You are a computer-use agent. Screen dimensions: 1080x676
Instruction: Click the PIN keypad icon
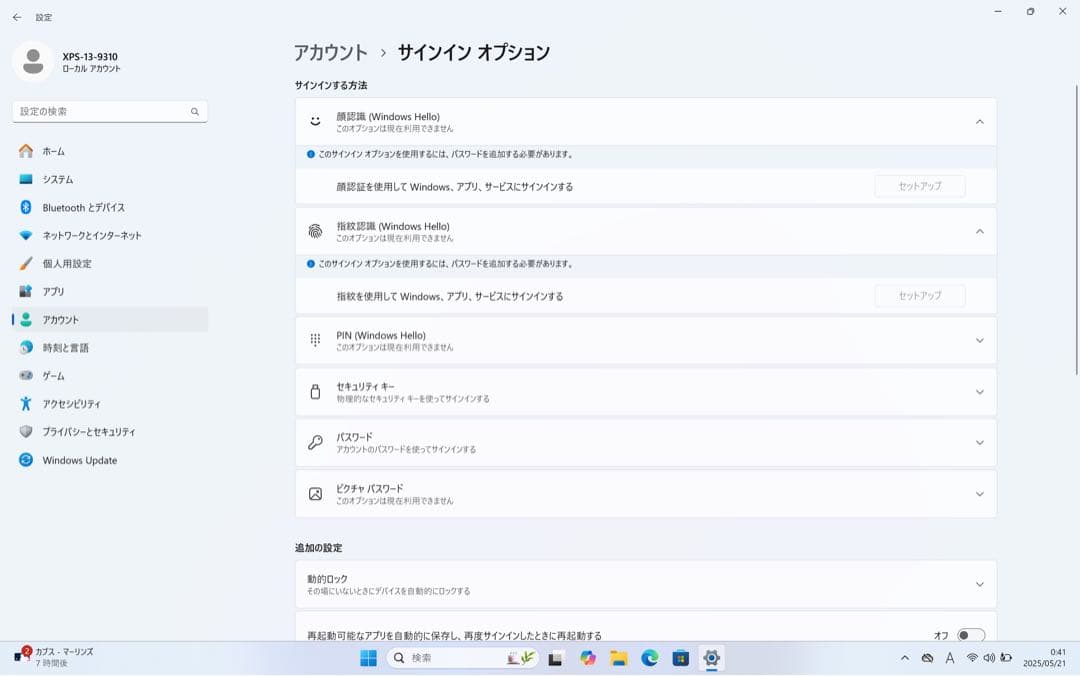(x=314, y=340)
